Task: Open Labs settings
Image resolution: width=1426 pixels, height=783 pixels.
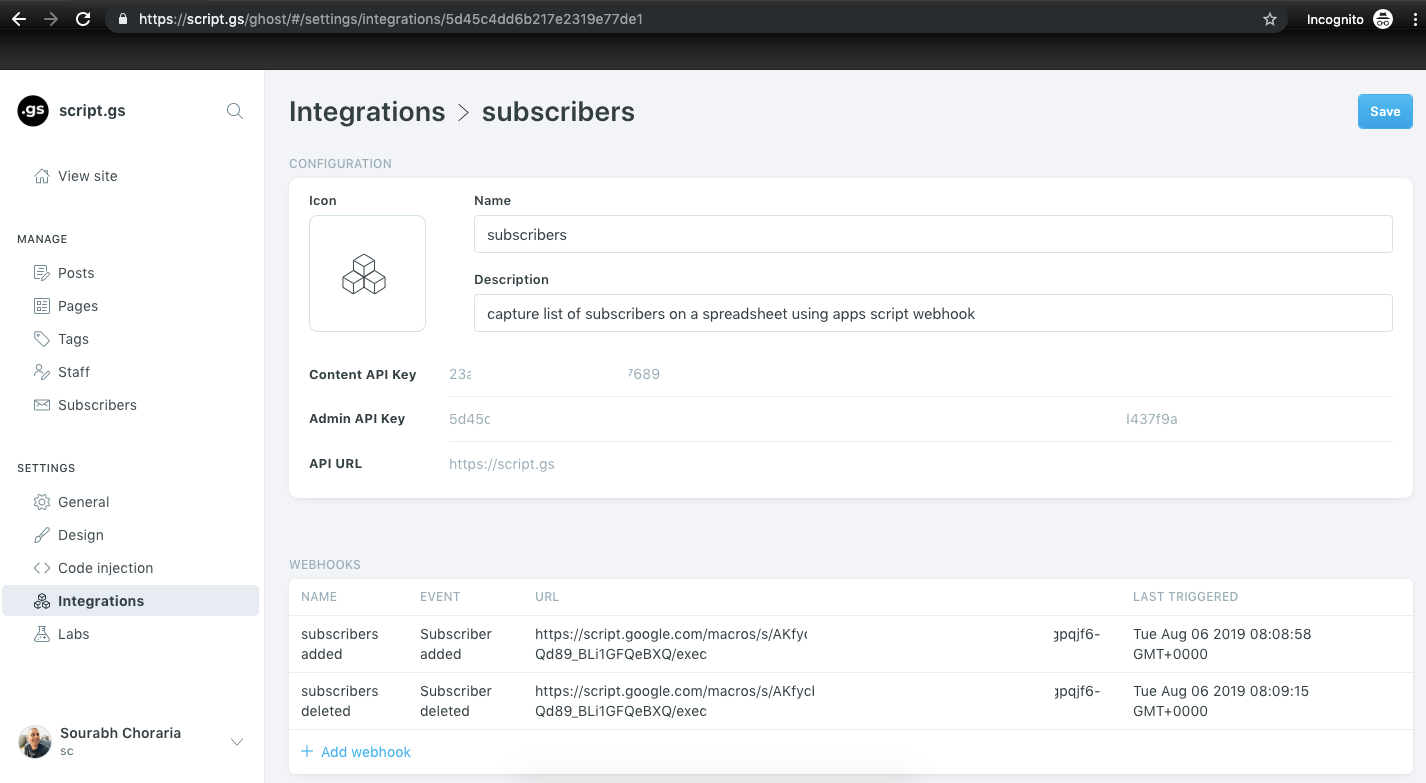Action: pyautogui.click(x=74, y=634)
